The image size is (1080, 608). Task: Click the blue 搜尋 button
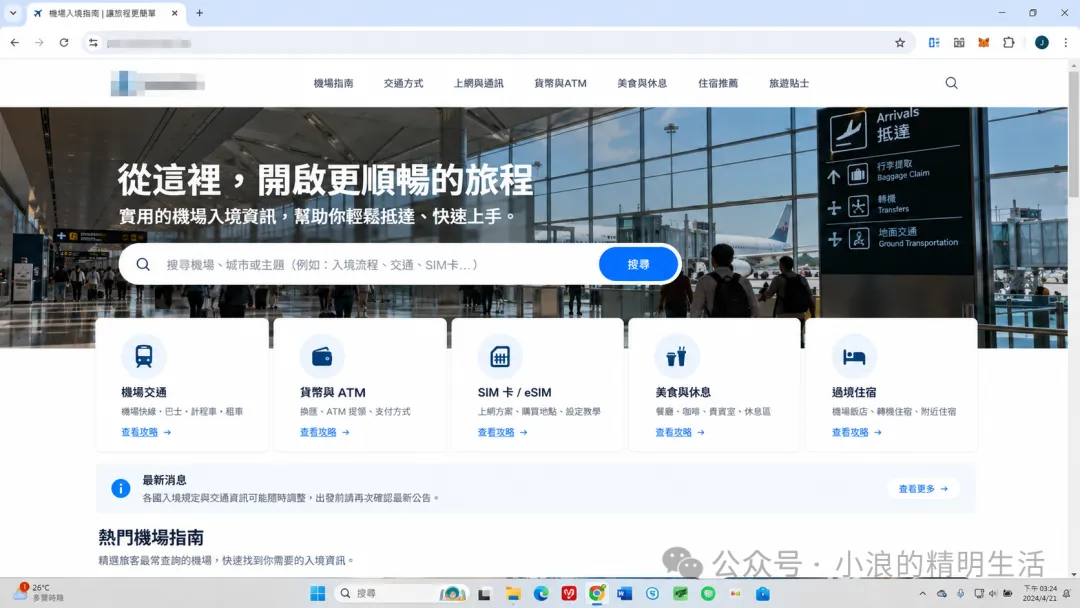pyautogui.click(x=638, y=264)
